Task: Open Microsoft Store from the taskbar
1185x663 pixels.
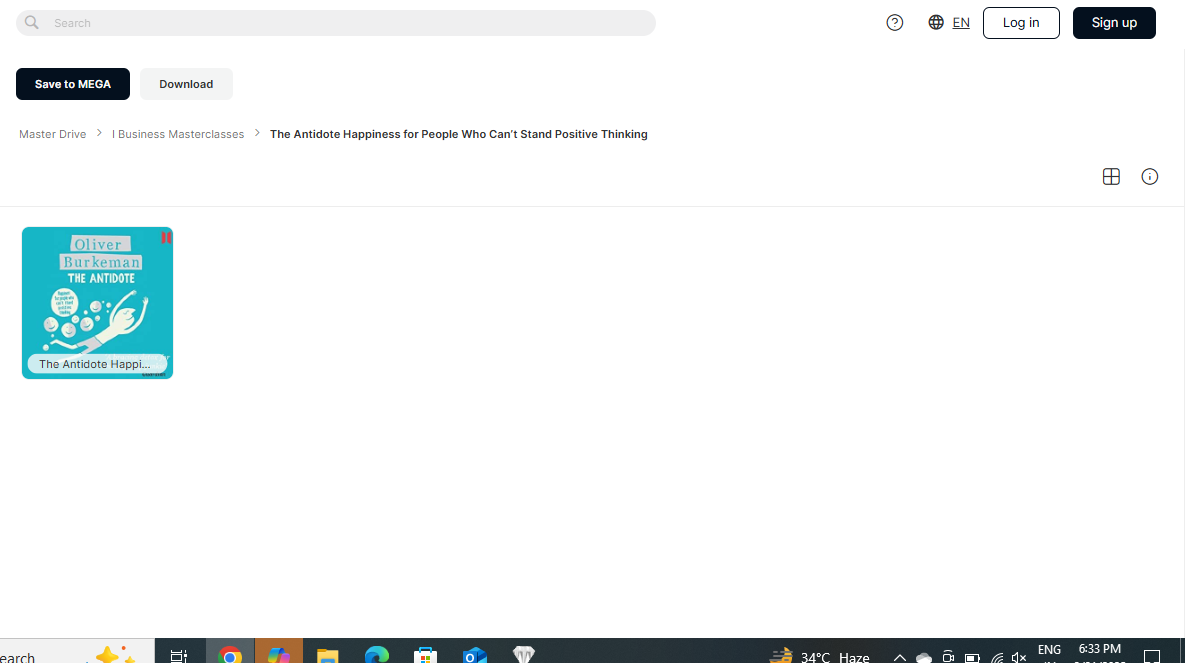Action: [425, 655]
